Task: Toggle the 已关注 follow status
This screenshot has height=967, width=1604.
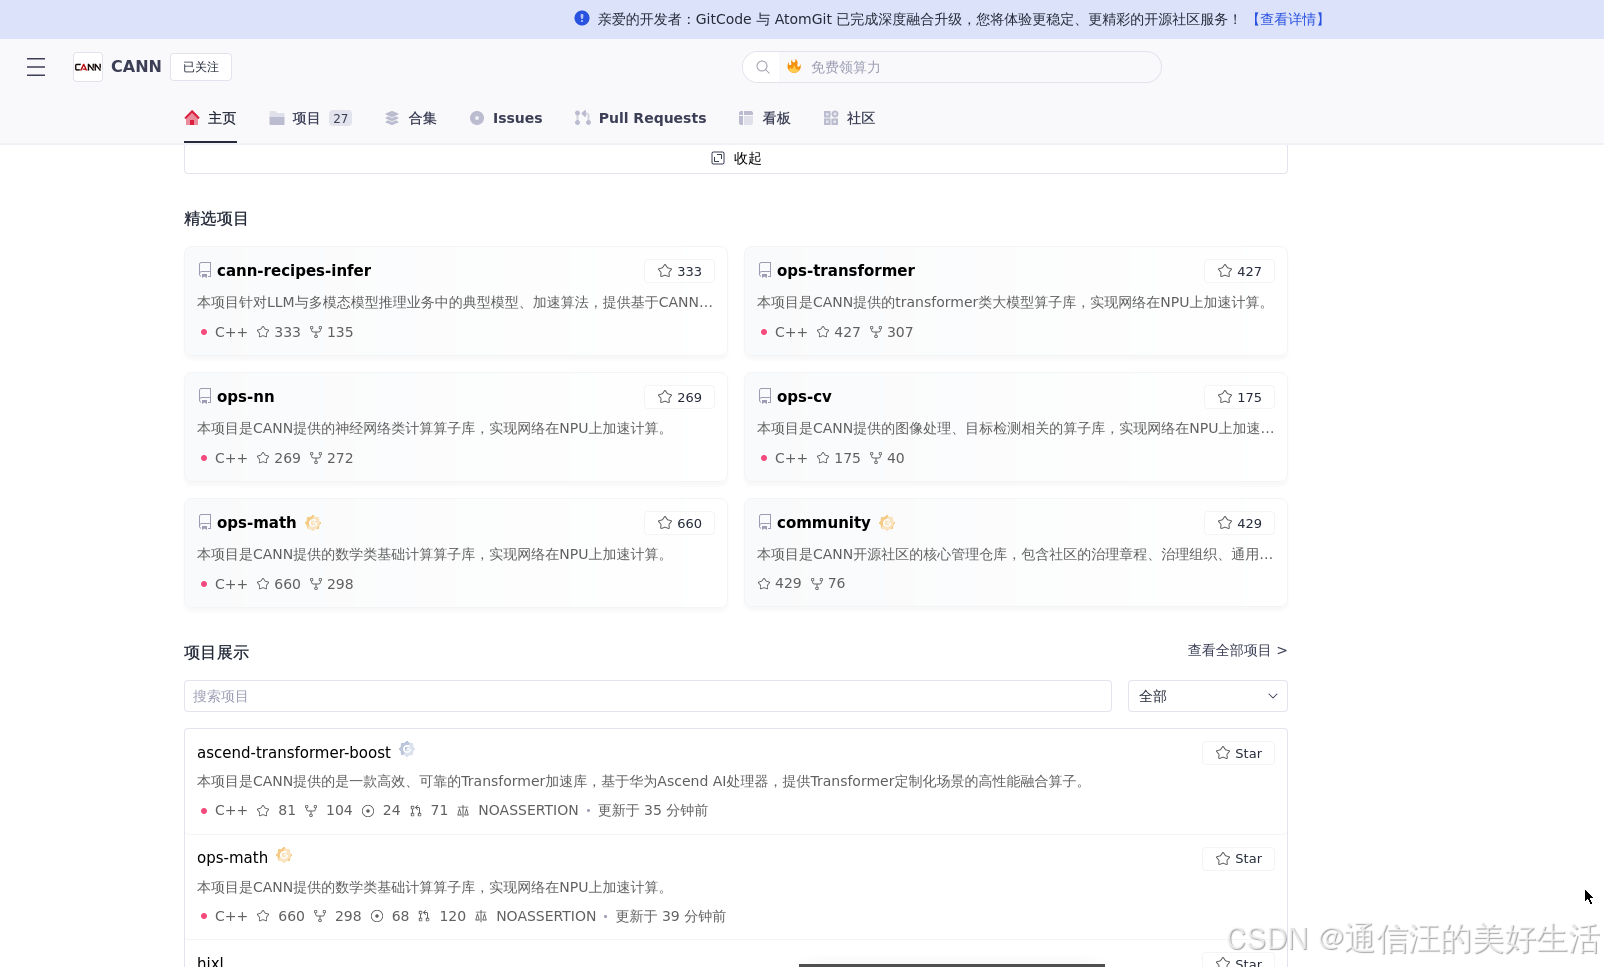Action: [x=200, y=67]
